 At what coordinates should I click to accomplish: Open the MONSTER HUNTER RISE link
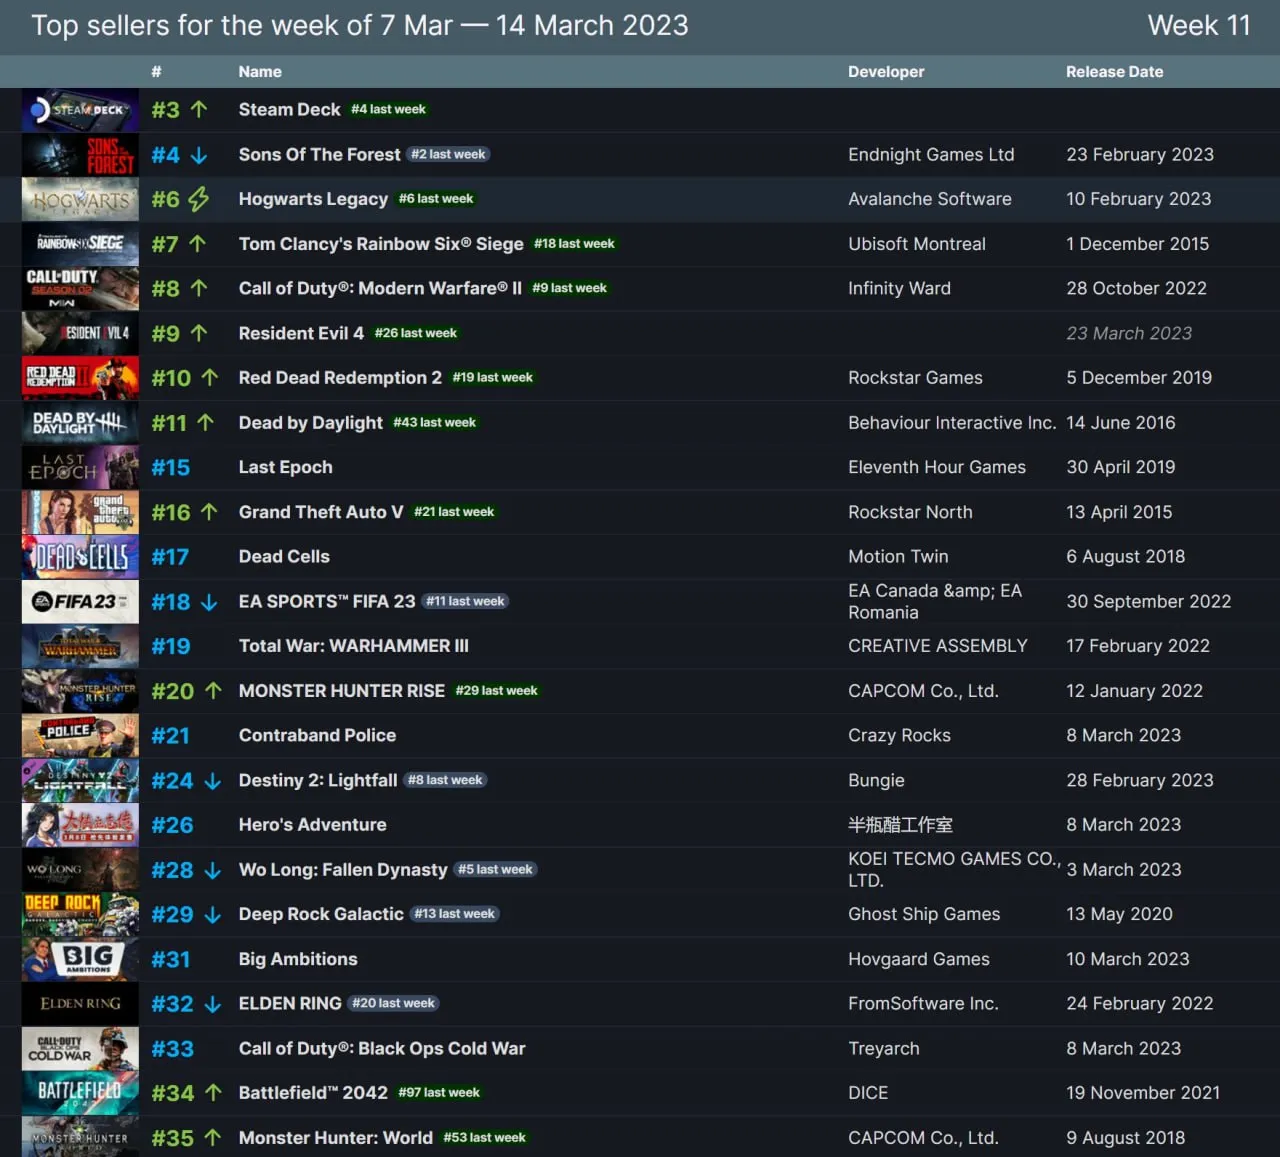click(341, 691)
